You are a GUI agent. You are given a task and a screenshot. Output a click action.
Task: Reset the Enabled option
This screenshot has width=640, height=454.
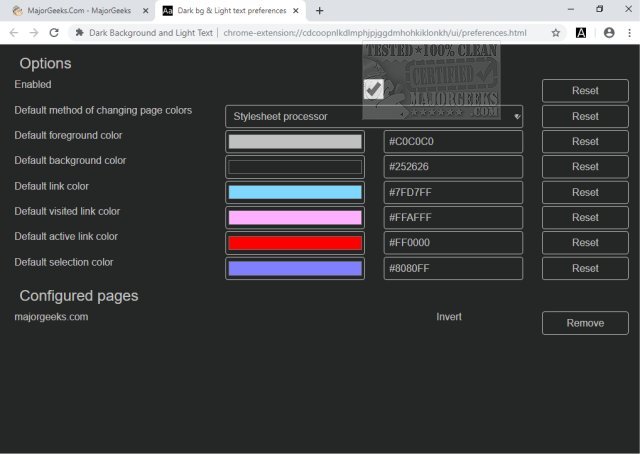585,91
